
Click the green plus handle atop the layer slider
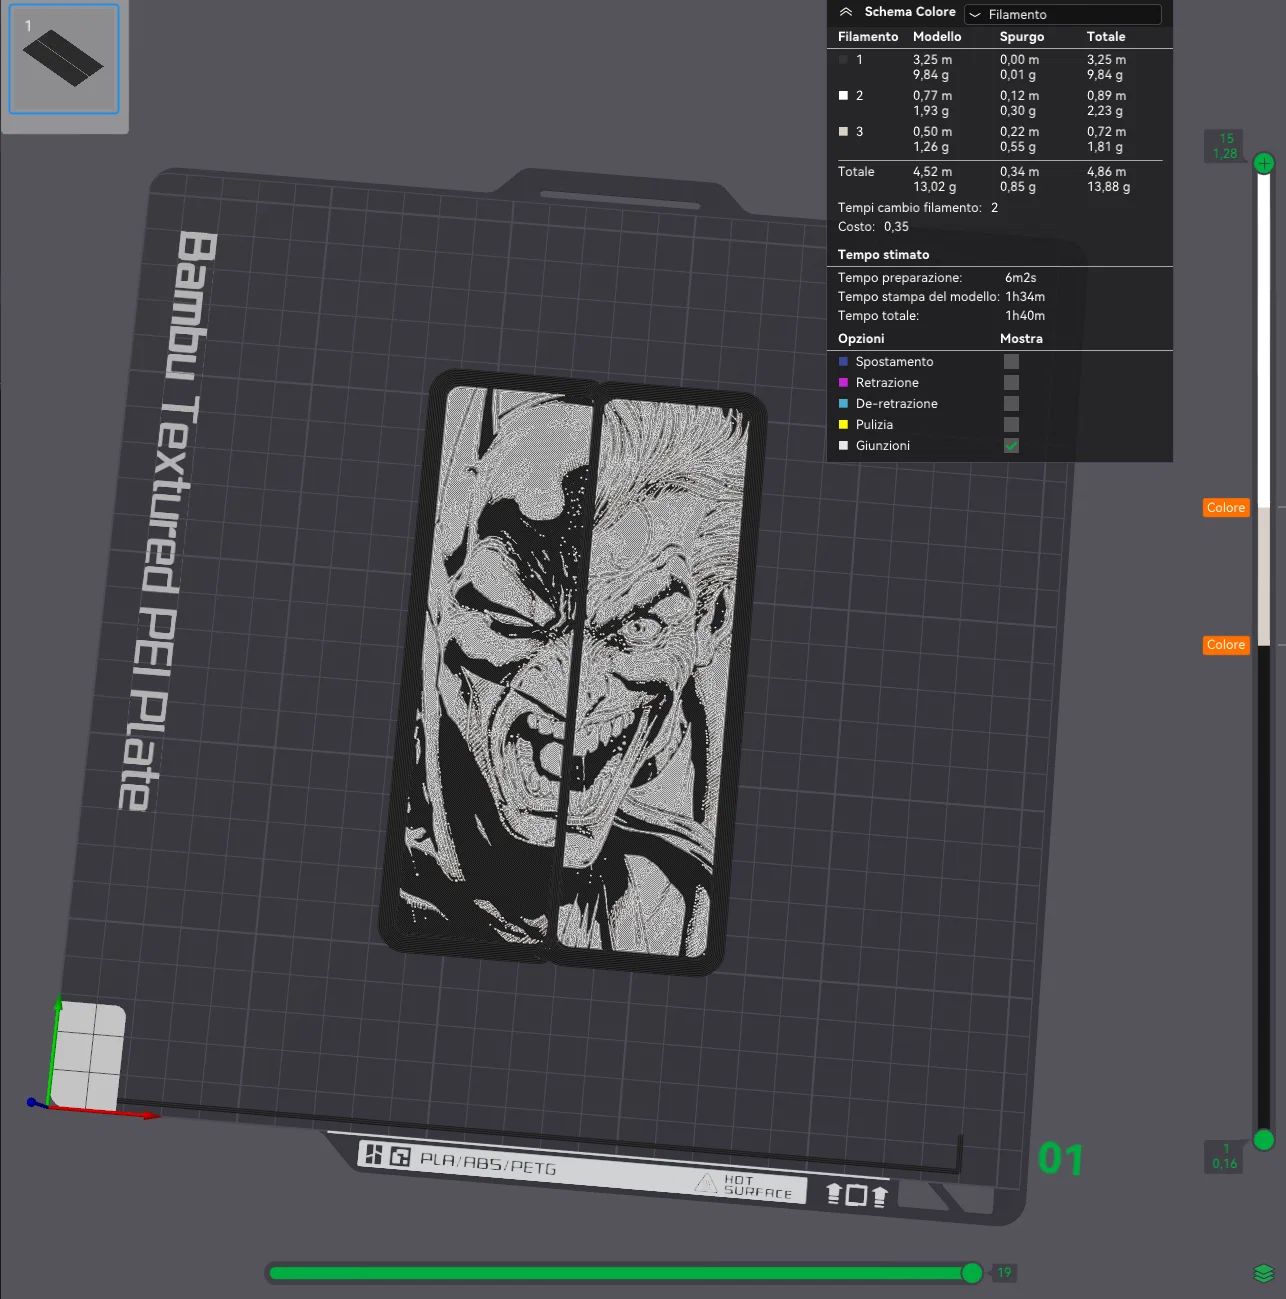coord(1264,163)
